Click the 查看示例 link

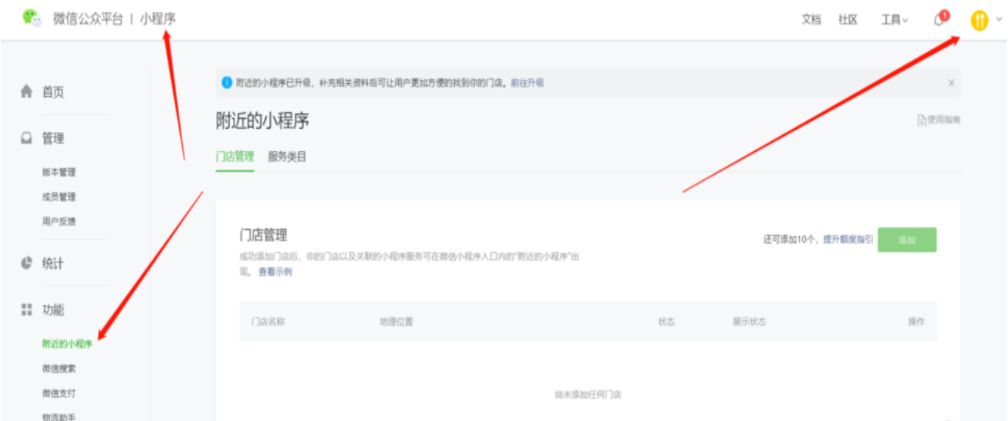coord(275,272)
